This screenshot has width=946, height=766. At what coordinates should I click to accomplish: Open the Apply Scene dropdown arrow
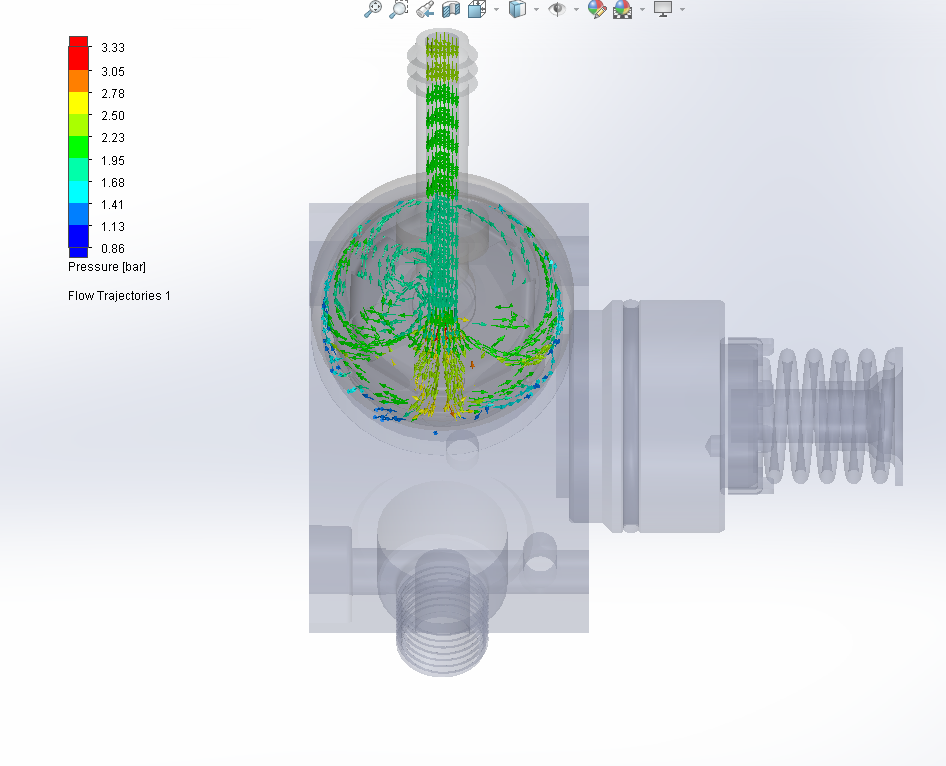point(641,10)
